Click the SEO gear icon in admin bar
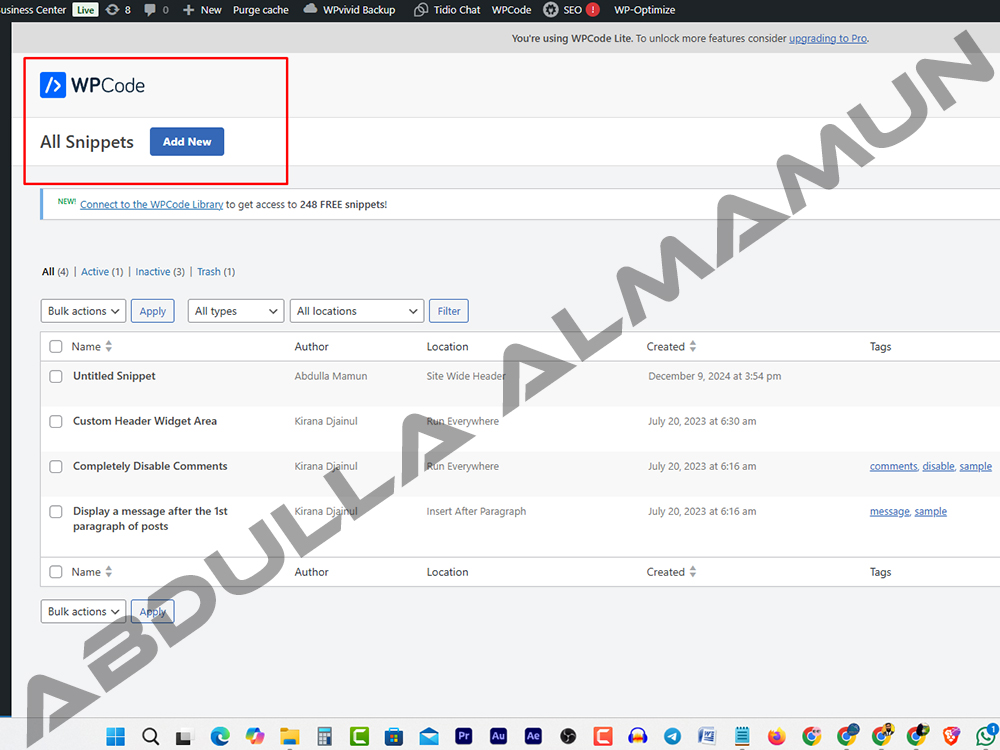This screenshot has height=750, width=1000. pos(551,10)
